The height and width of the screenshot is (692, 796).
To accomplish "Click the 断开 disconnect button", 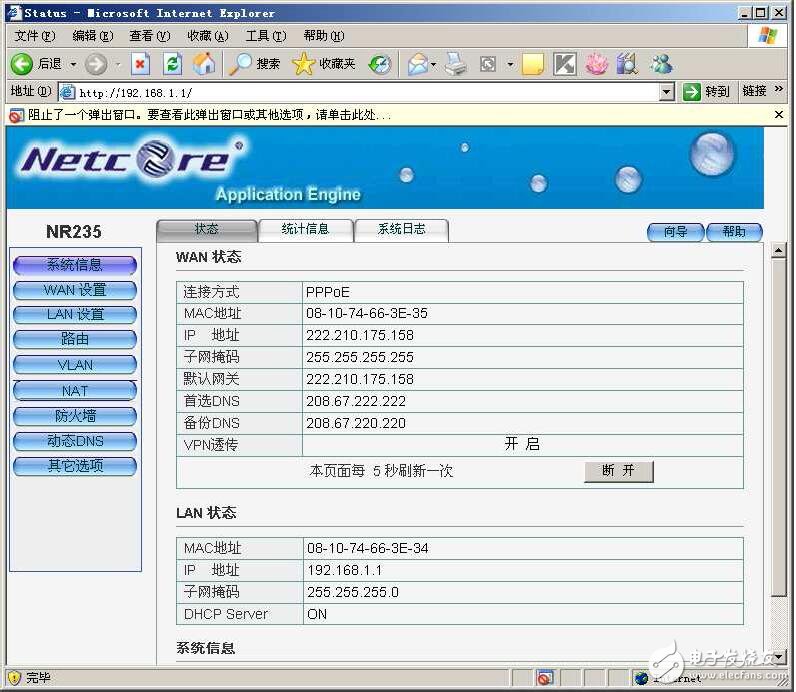I will click(x=618, y=471).
